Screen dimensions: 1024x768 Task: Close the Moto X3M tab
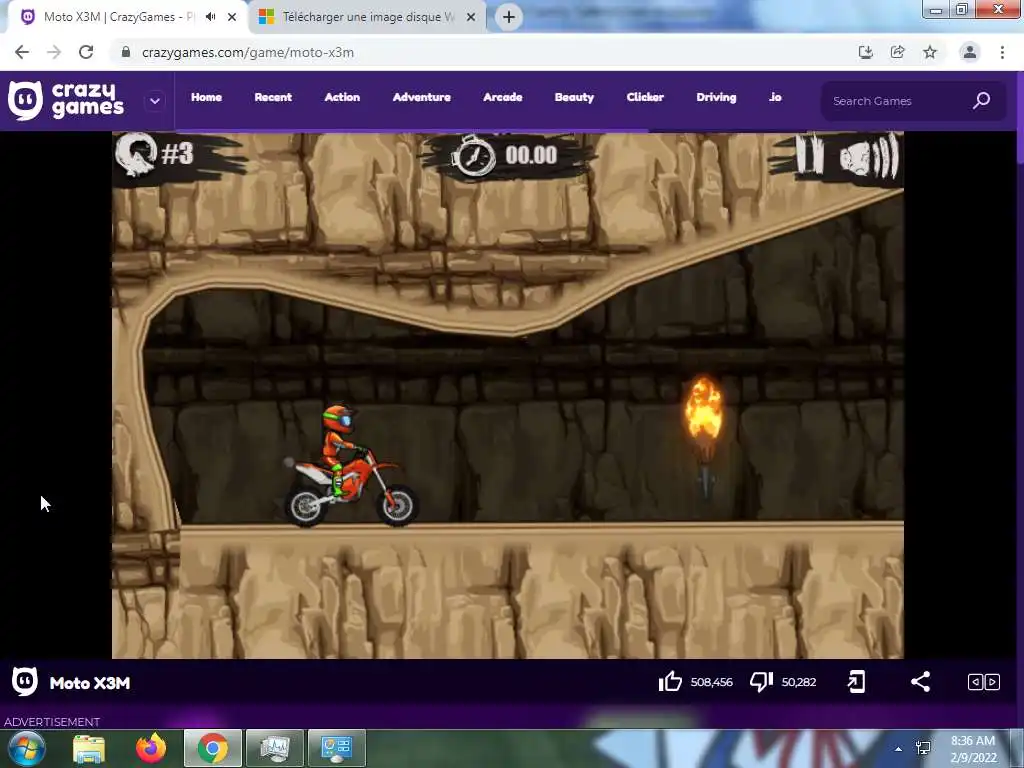(232, 18)
